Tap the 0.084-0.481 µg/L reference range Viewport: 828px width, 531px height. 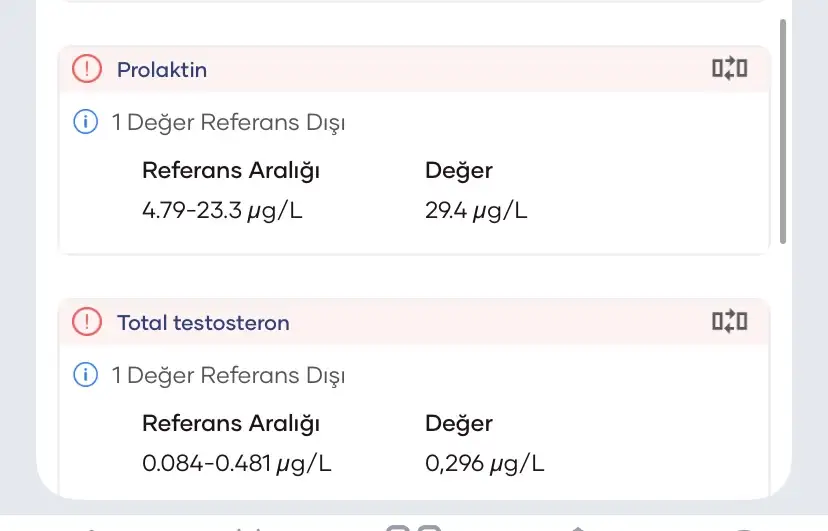(x=237, y=464)
